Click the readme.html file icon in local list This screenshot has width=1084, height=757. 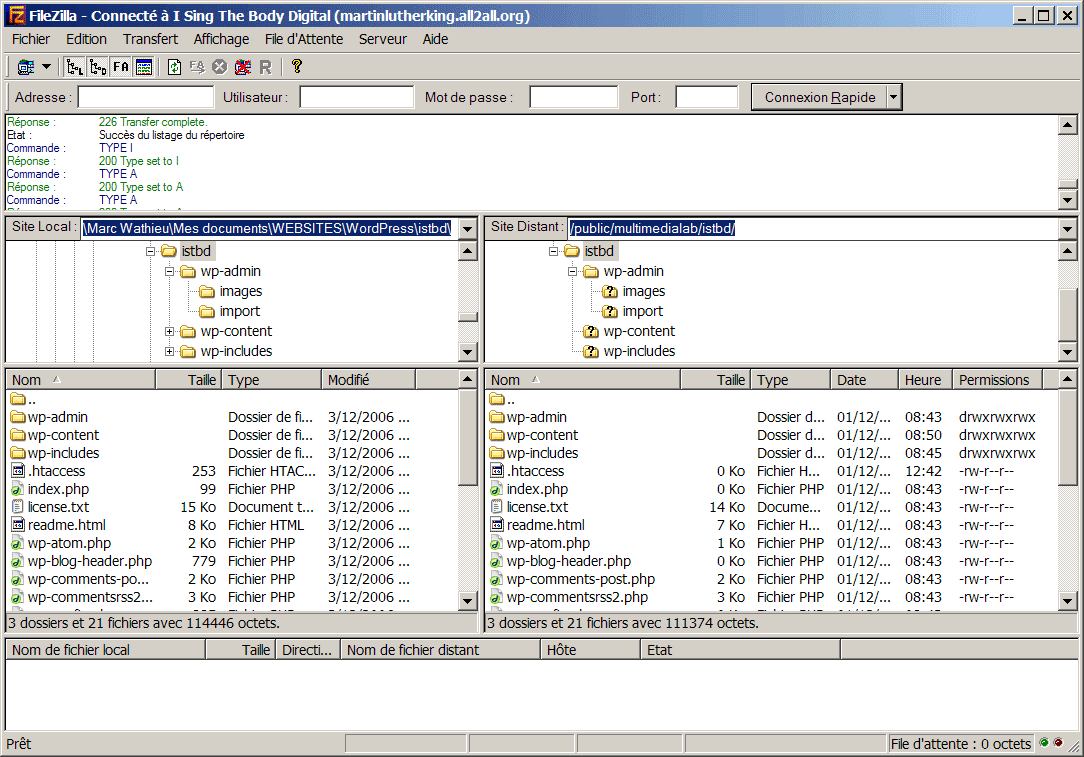pos(18,525)
